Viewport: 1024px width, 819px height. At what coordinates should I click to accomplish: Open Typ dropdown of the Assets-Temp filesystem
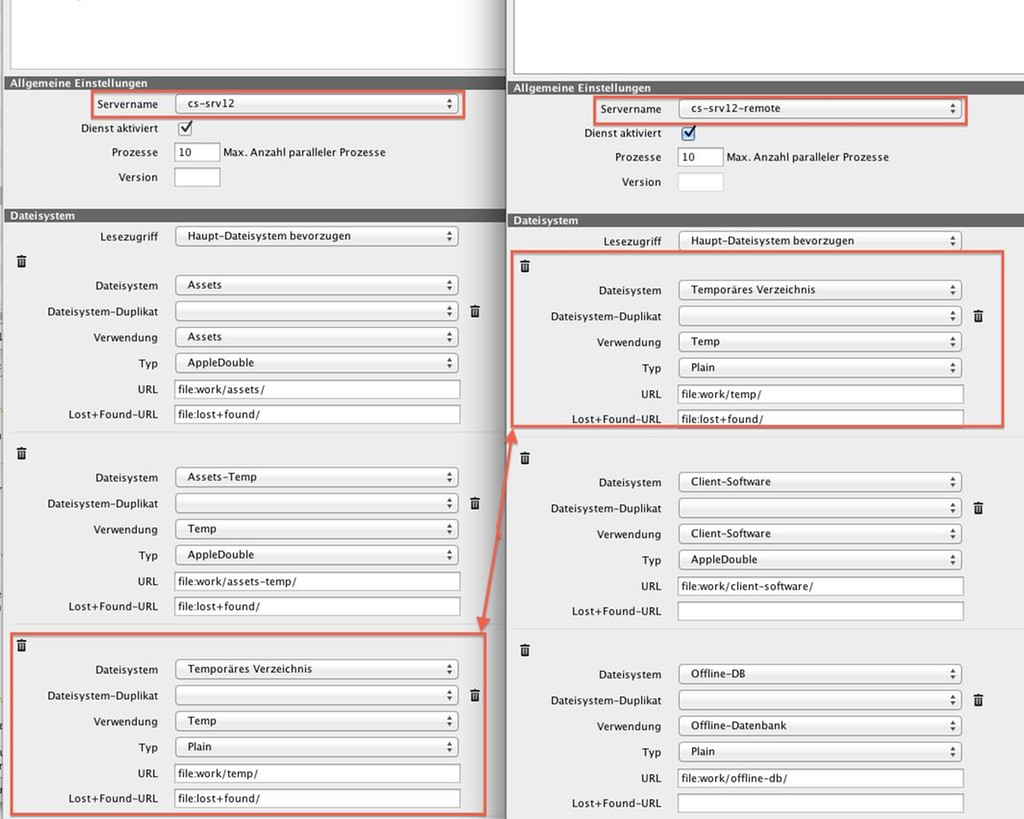click(316, 555)
